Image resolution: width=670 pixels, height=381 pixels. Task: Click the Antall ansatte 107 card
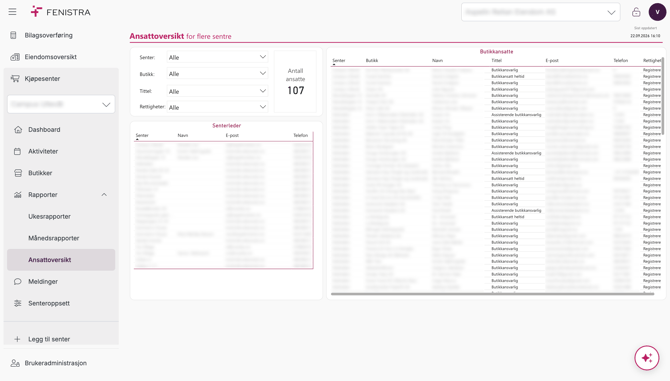295,82
